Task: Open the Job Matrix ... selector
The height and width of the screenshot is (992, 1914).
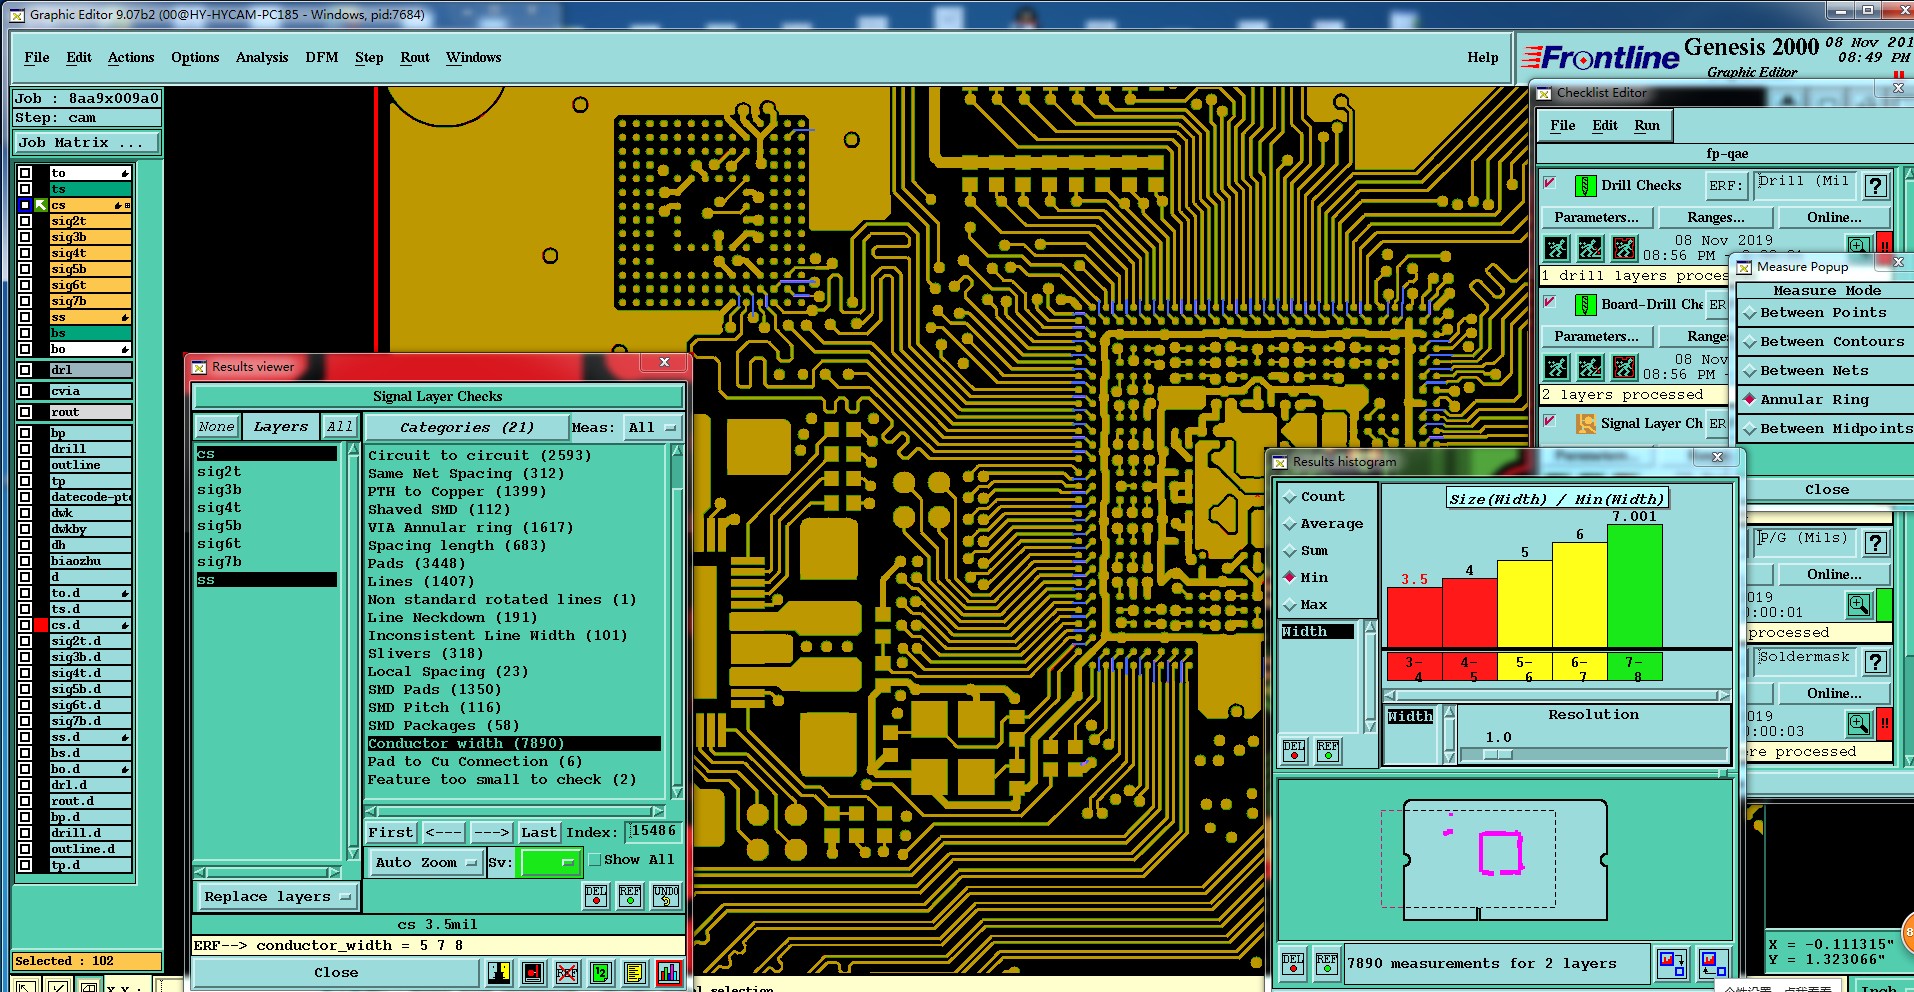Action: 86,143
